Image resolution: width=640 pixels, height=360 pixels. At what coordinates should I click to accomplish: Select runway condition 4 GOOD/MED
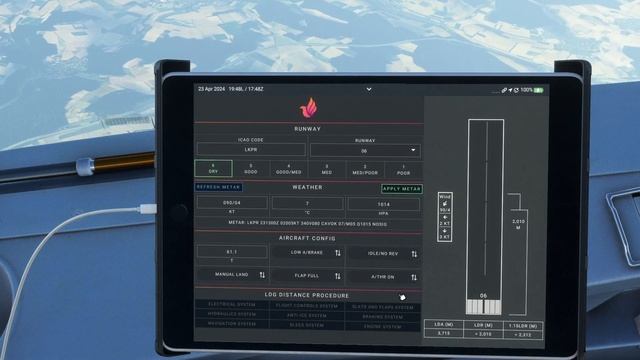[x=289, y=169]
